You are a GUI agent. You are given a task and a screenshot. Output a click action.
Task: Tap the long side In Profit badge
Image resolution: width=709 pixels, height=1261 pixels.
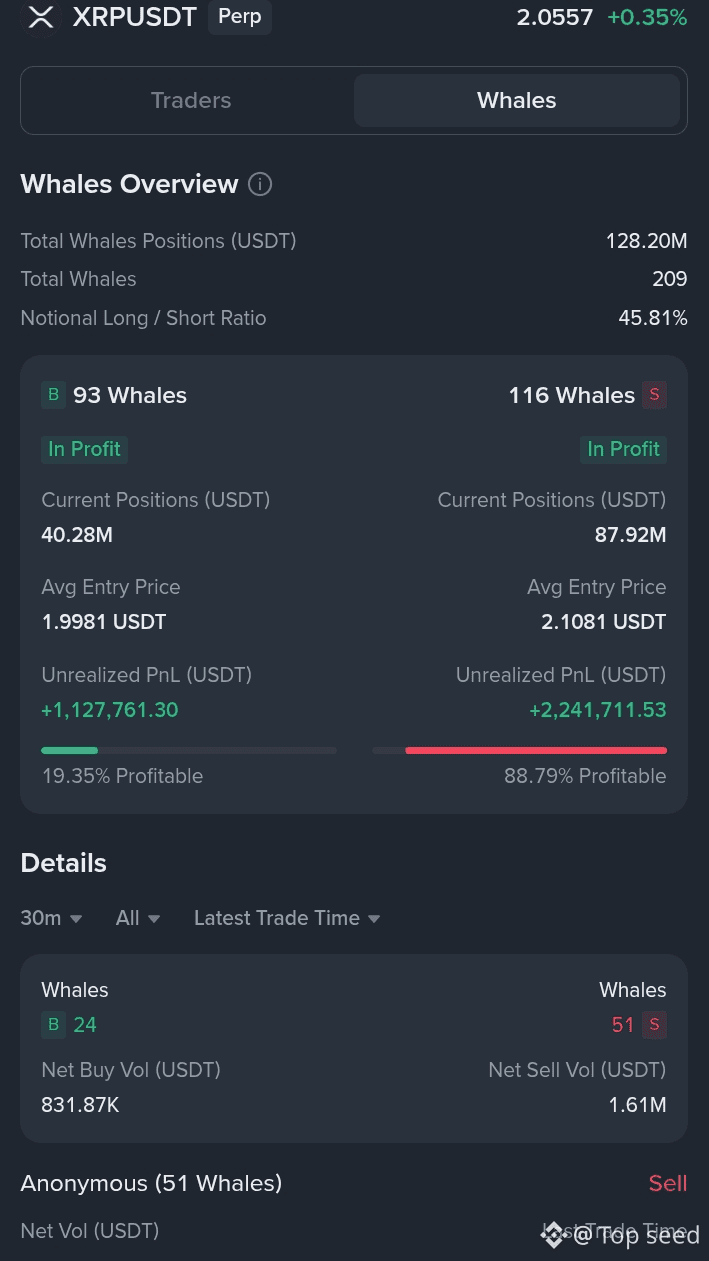pos(84,449)
